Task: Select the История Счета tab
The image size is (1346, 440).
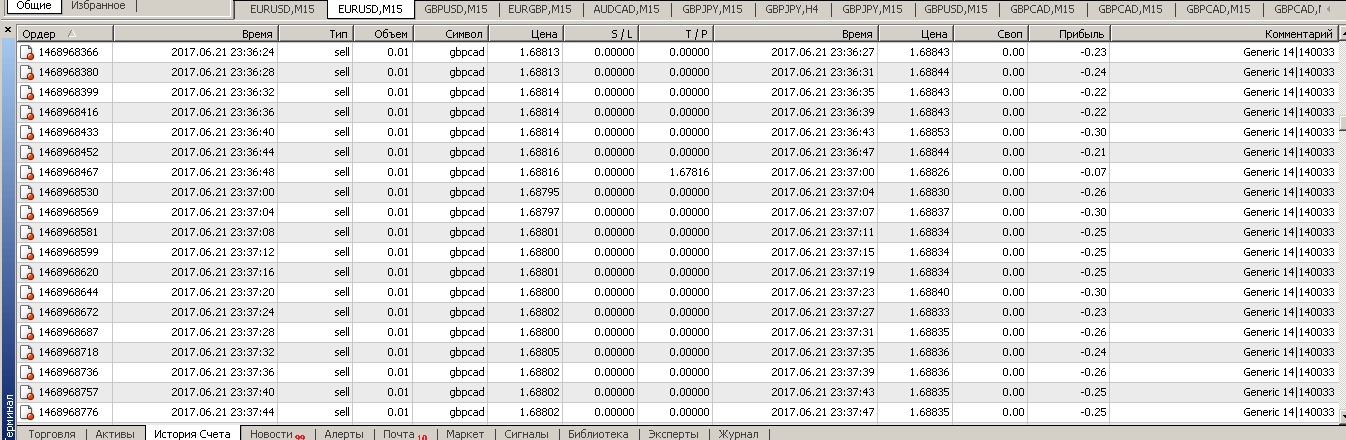Action: click(192, 434)
